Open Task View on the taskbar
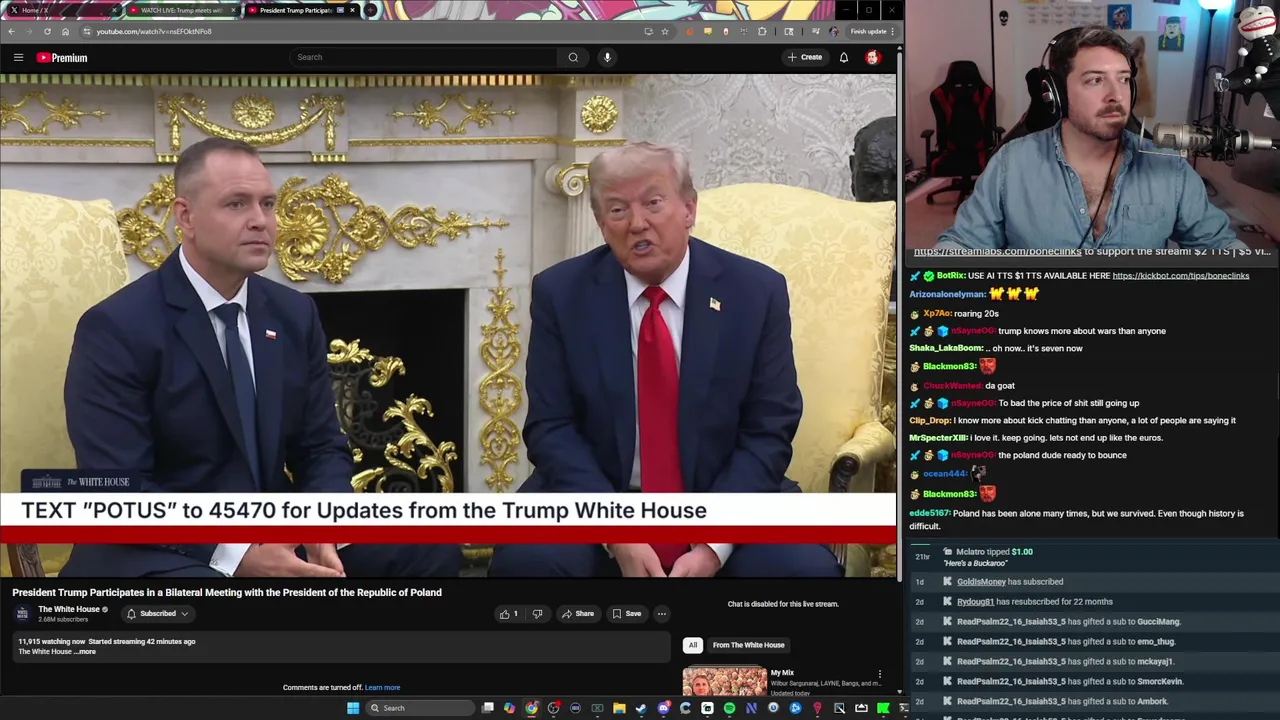Image resolution: width=1280 pixels, height=720 pixels. coord(487,708)
